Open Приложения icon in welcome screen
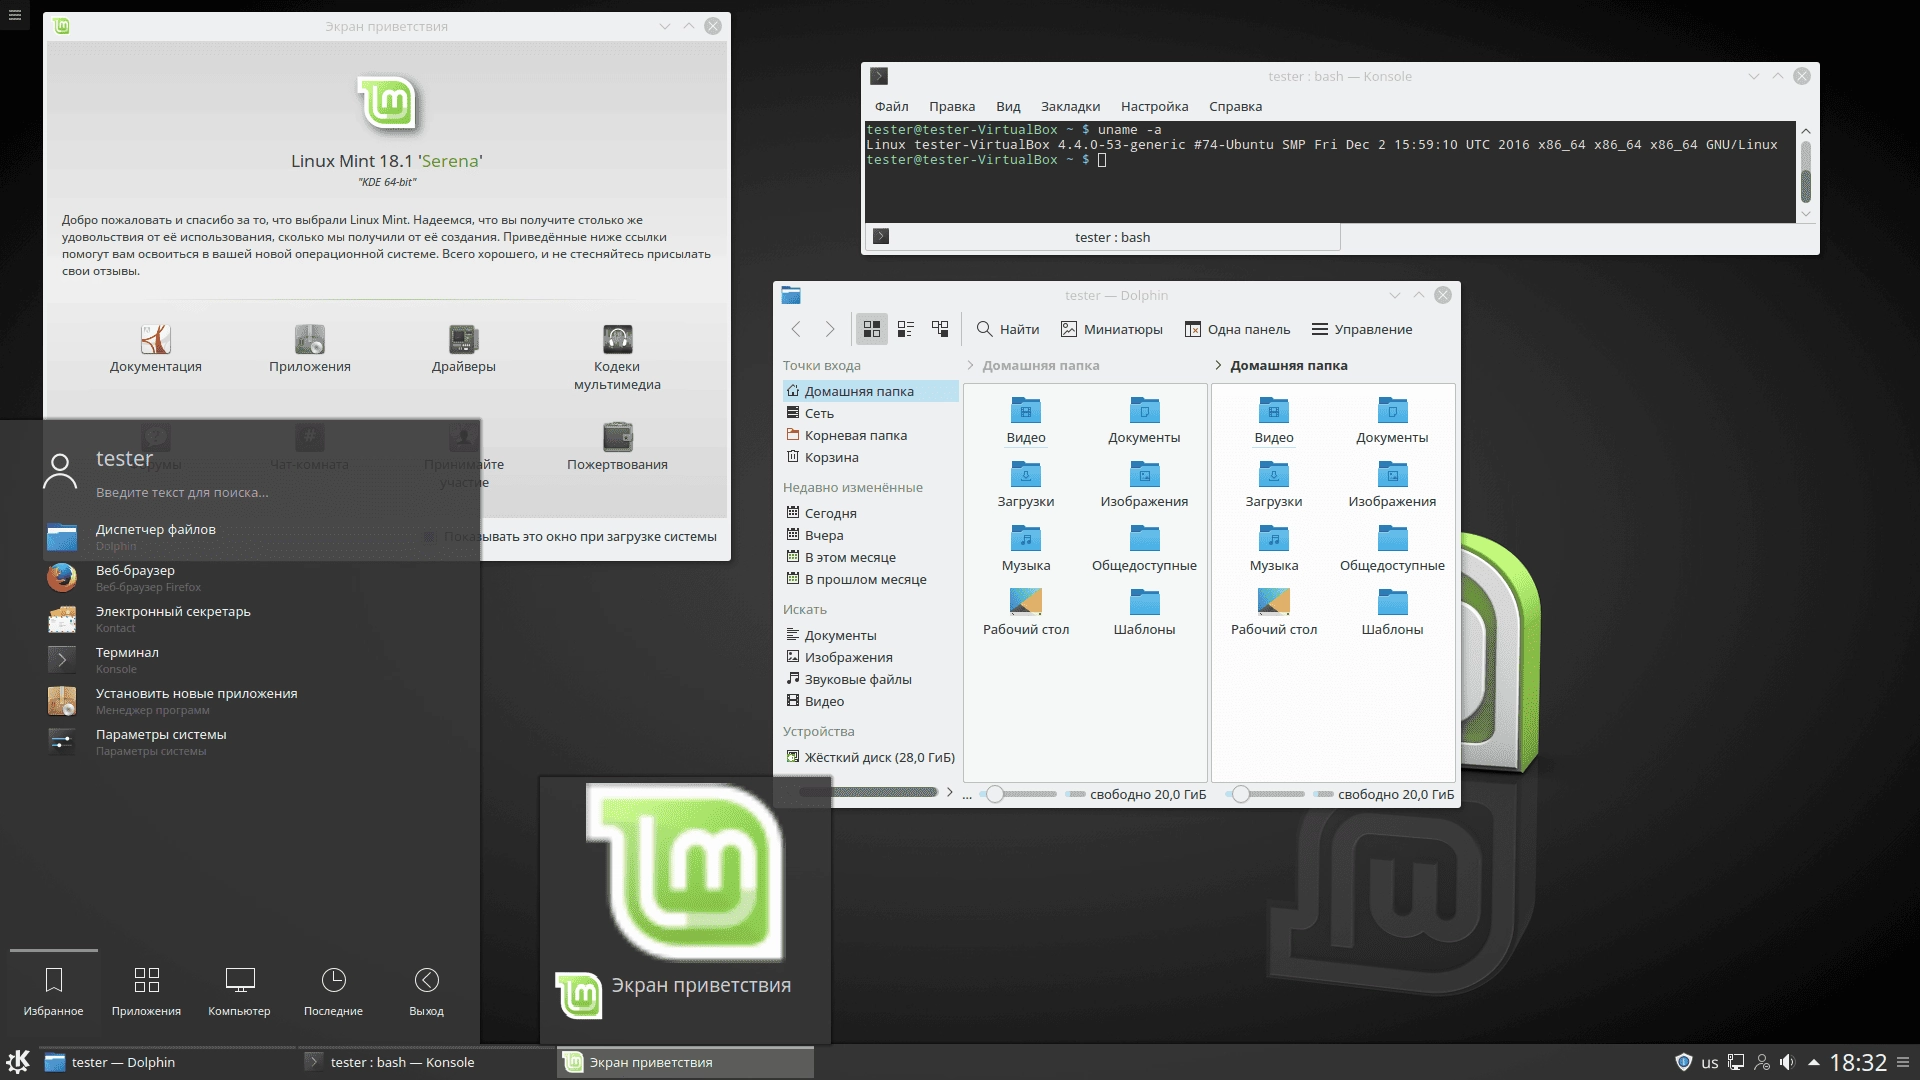The height and width of the screenshot is (1080, 1920). click(310, 339)
